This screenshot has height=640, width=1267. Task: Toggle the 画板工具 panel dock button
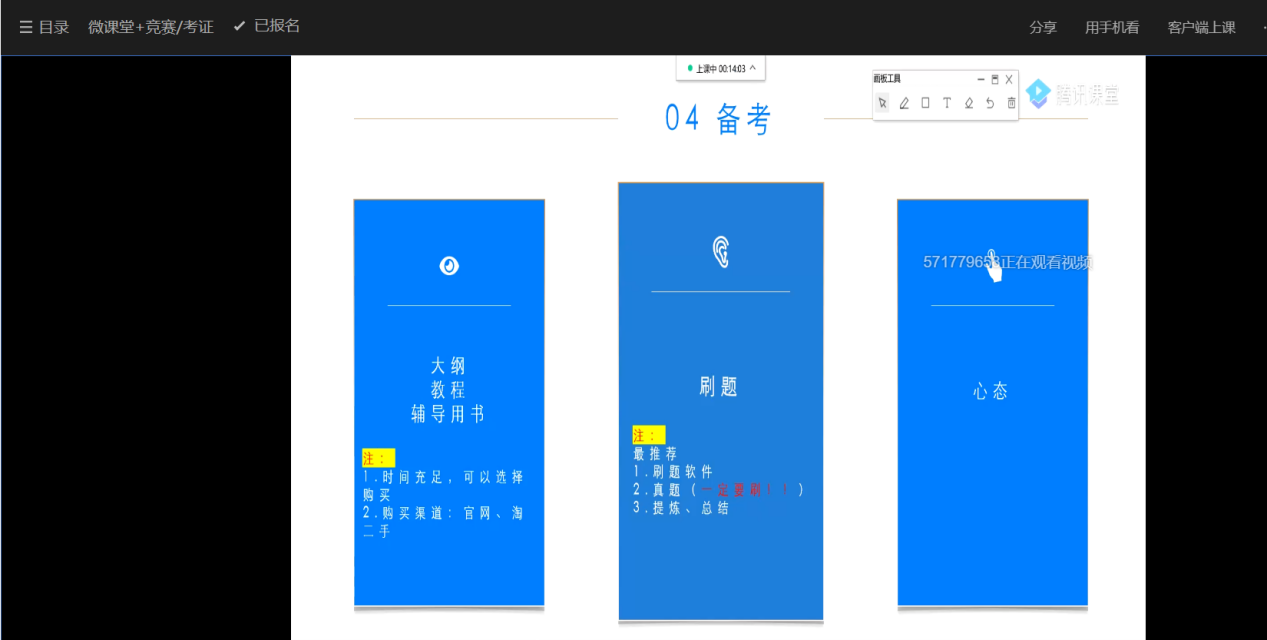tap(994, 79)
